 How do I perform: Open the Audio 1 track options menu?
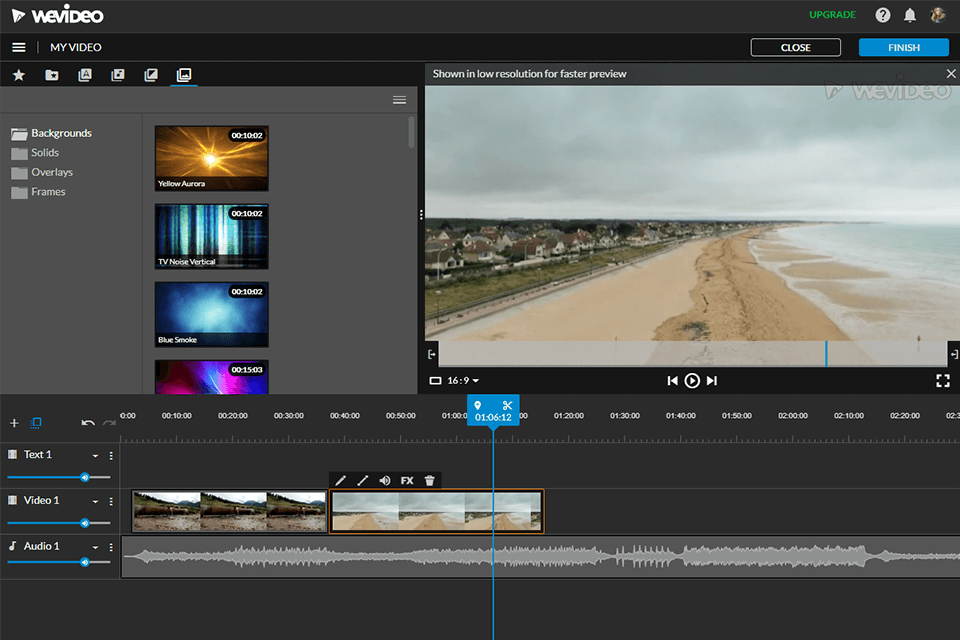(x=111, y=547)
